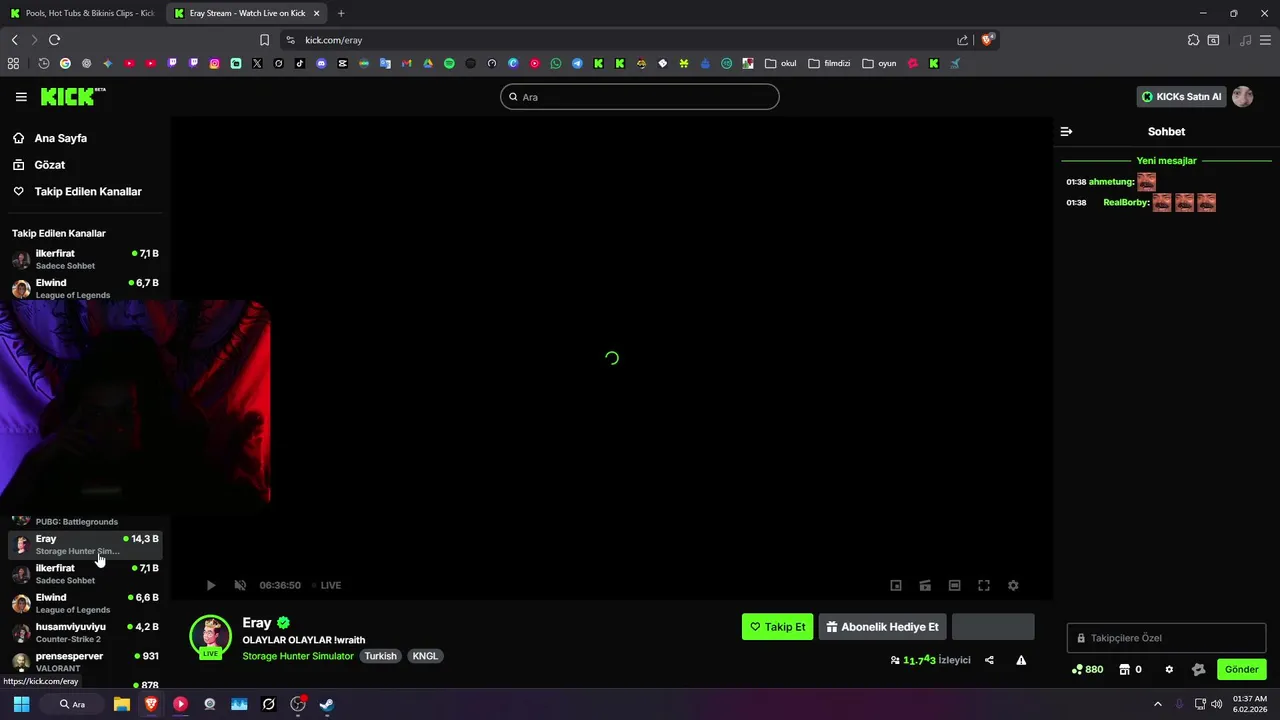Show hidden system tray icons
This screenshot has width=1280, height=720.
coord(1158,704)
